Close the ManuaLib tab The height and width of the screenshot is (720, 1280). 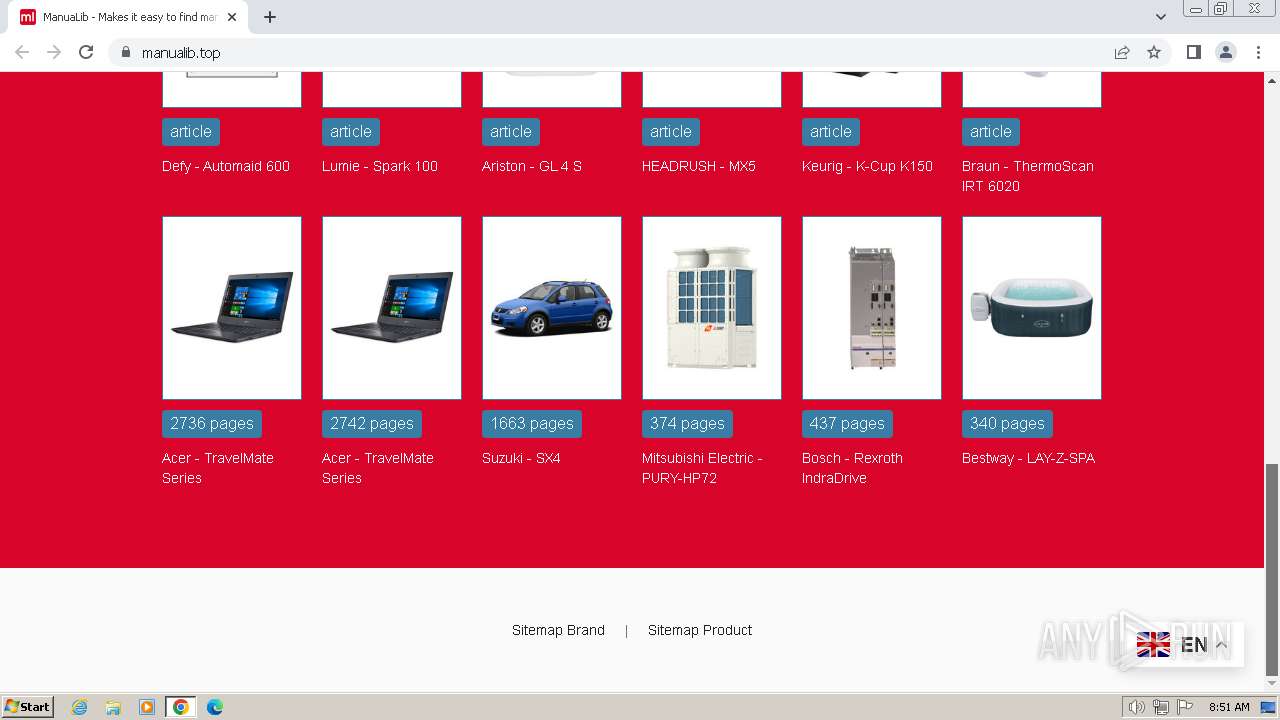coord(232,17)
